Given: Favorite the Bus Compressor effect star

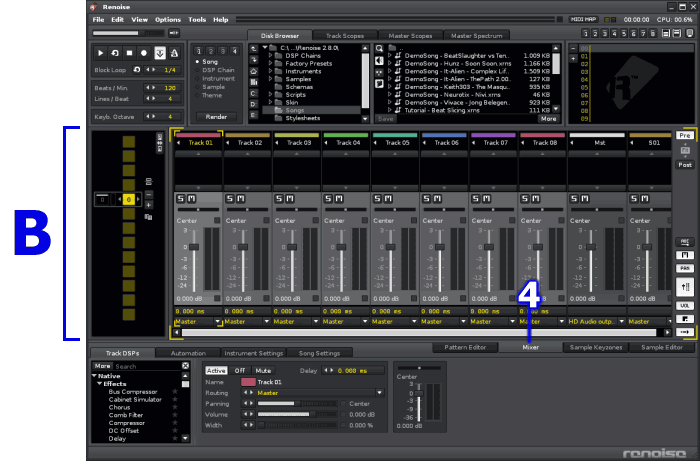Looking at the screenshot, I should coord(175,391).
